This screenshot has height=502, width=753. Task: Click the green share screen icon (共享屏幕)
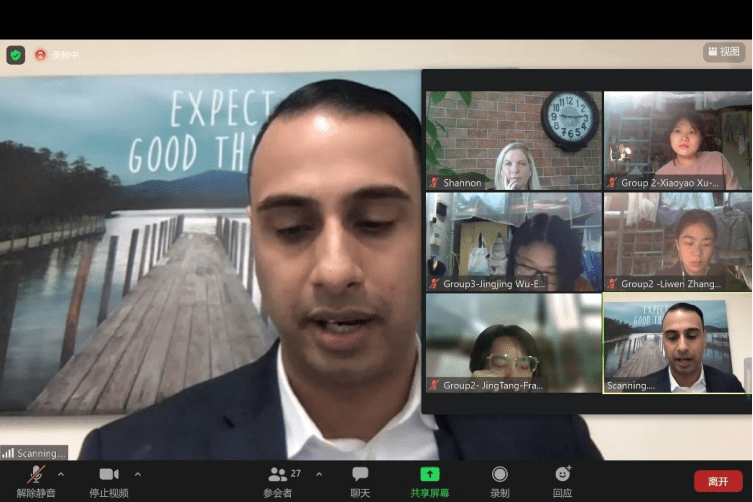tap(429, 474)
